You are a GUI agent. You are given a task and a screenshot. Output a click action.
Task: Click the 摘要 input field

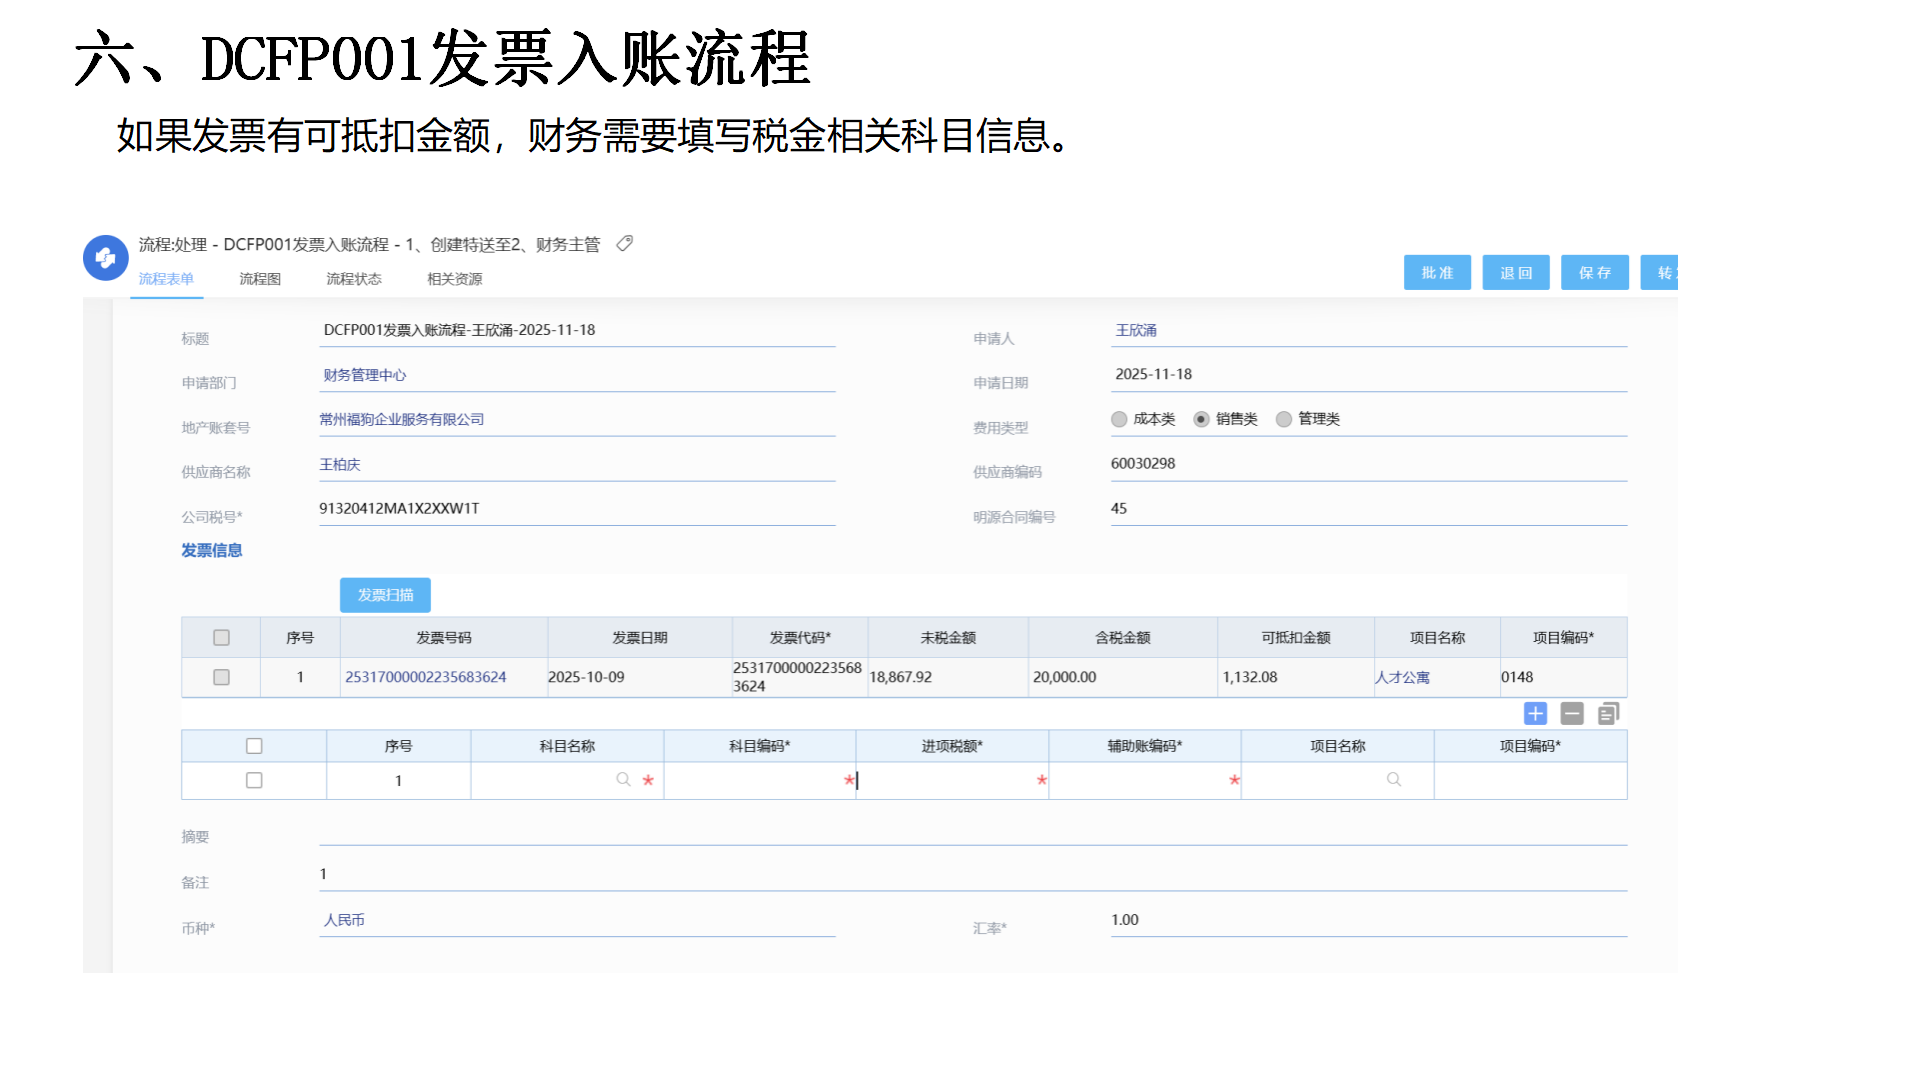(972, 833)
